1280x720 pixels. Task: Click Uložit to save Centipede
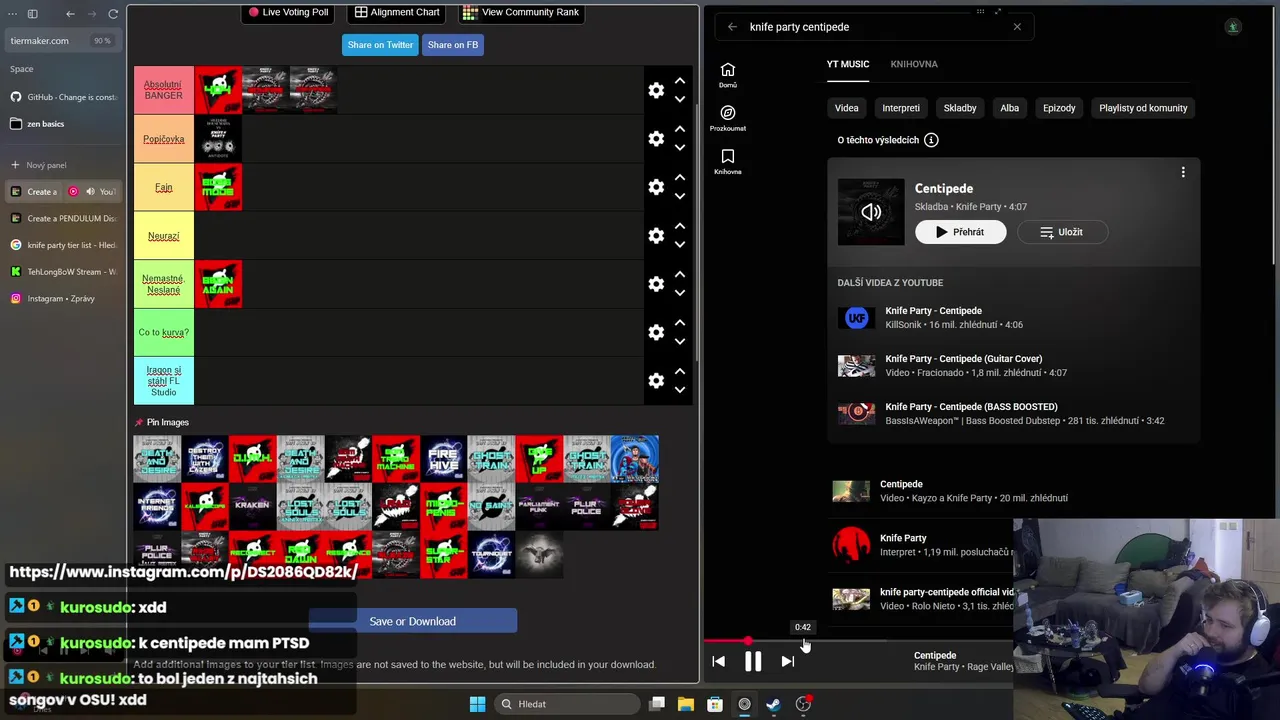[x=1061, y=232]
